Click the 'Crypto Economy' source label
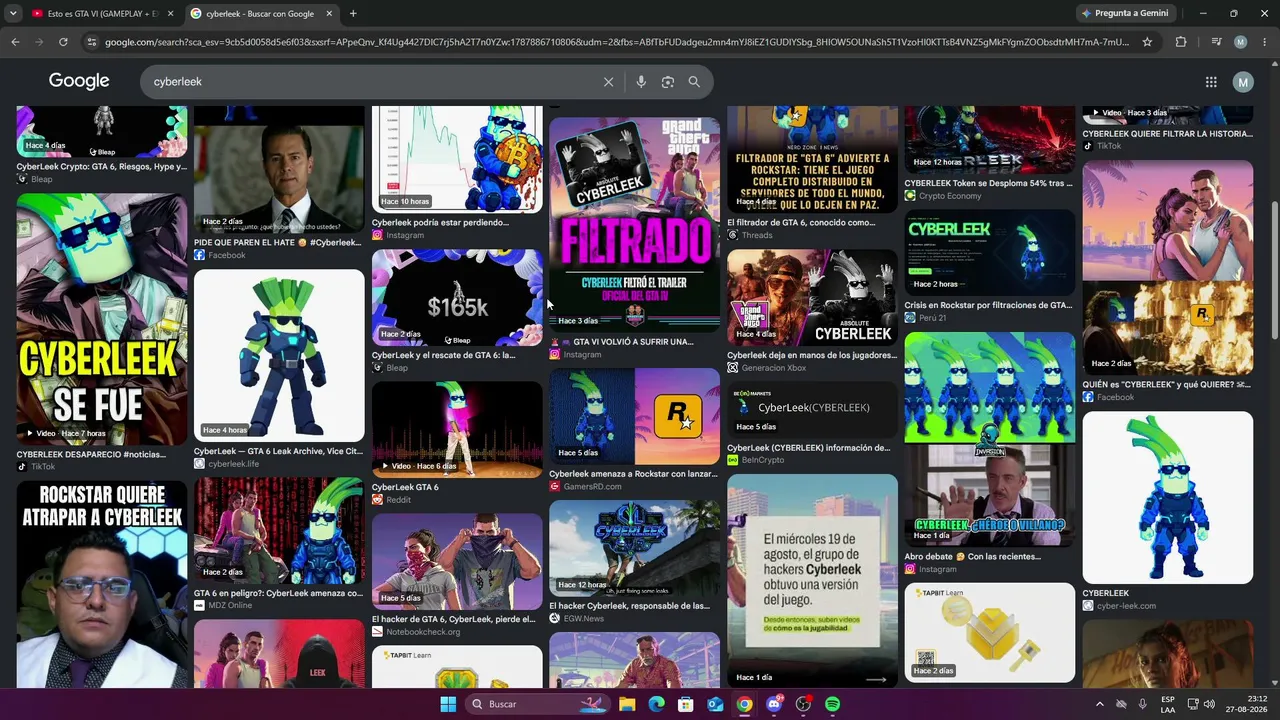Viewport: 1280px width, 720px height. pos(949,196)
